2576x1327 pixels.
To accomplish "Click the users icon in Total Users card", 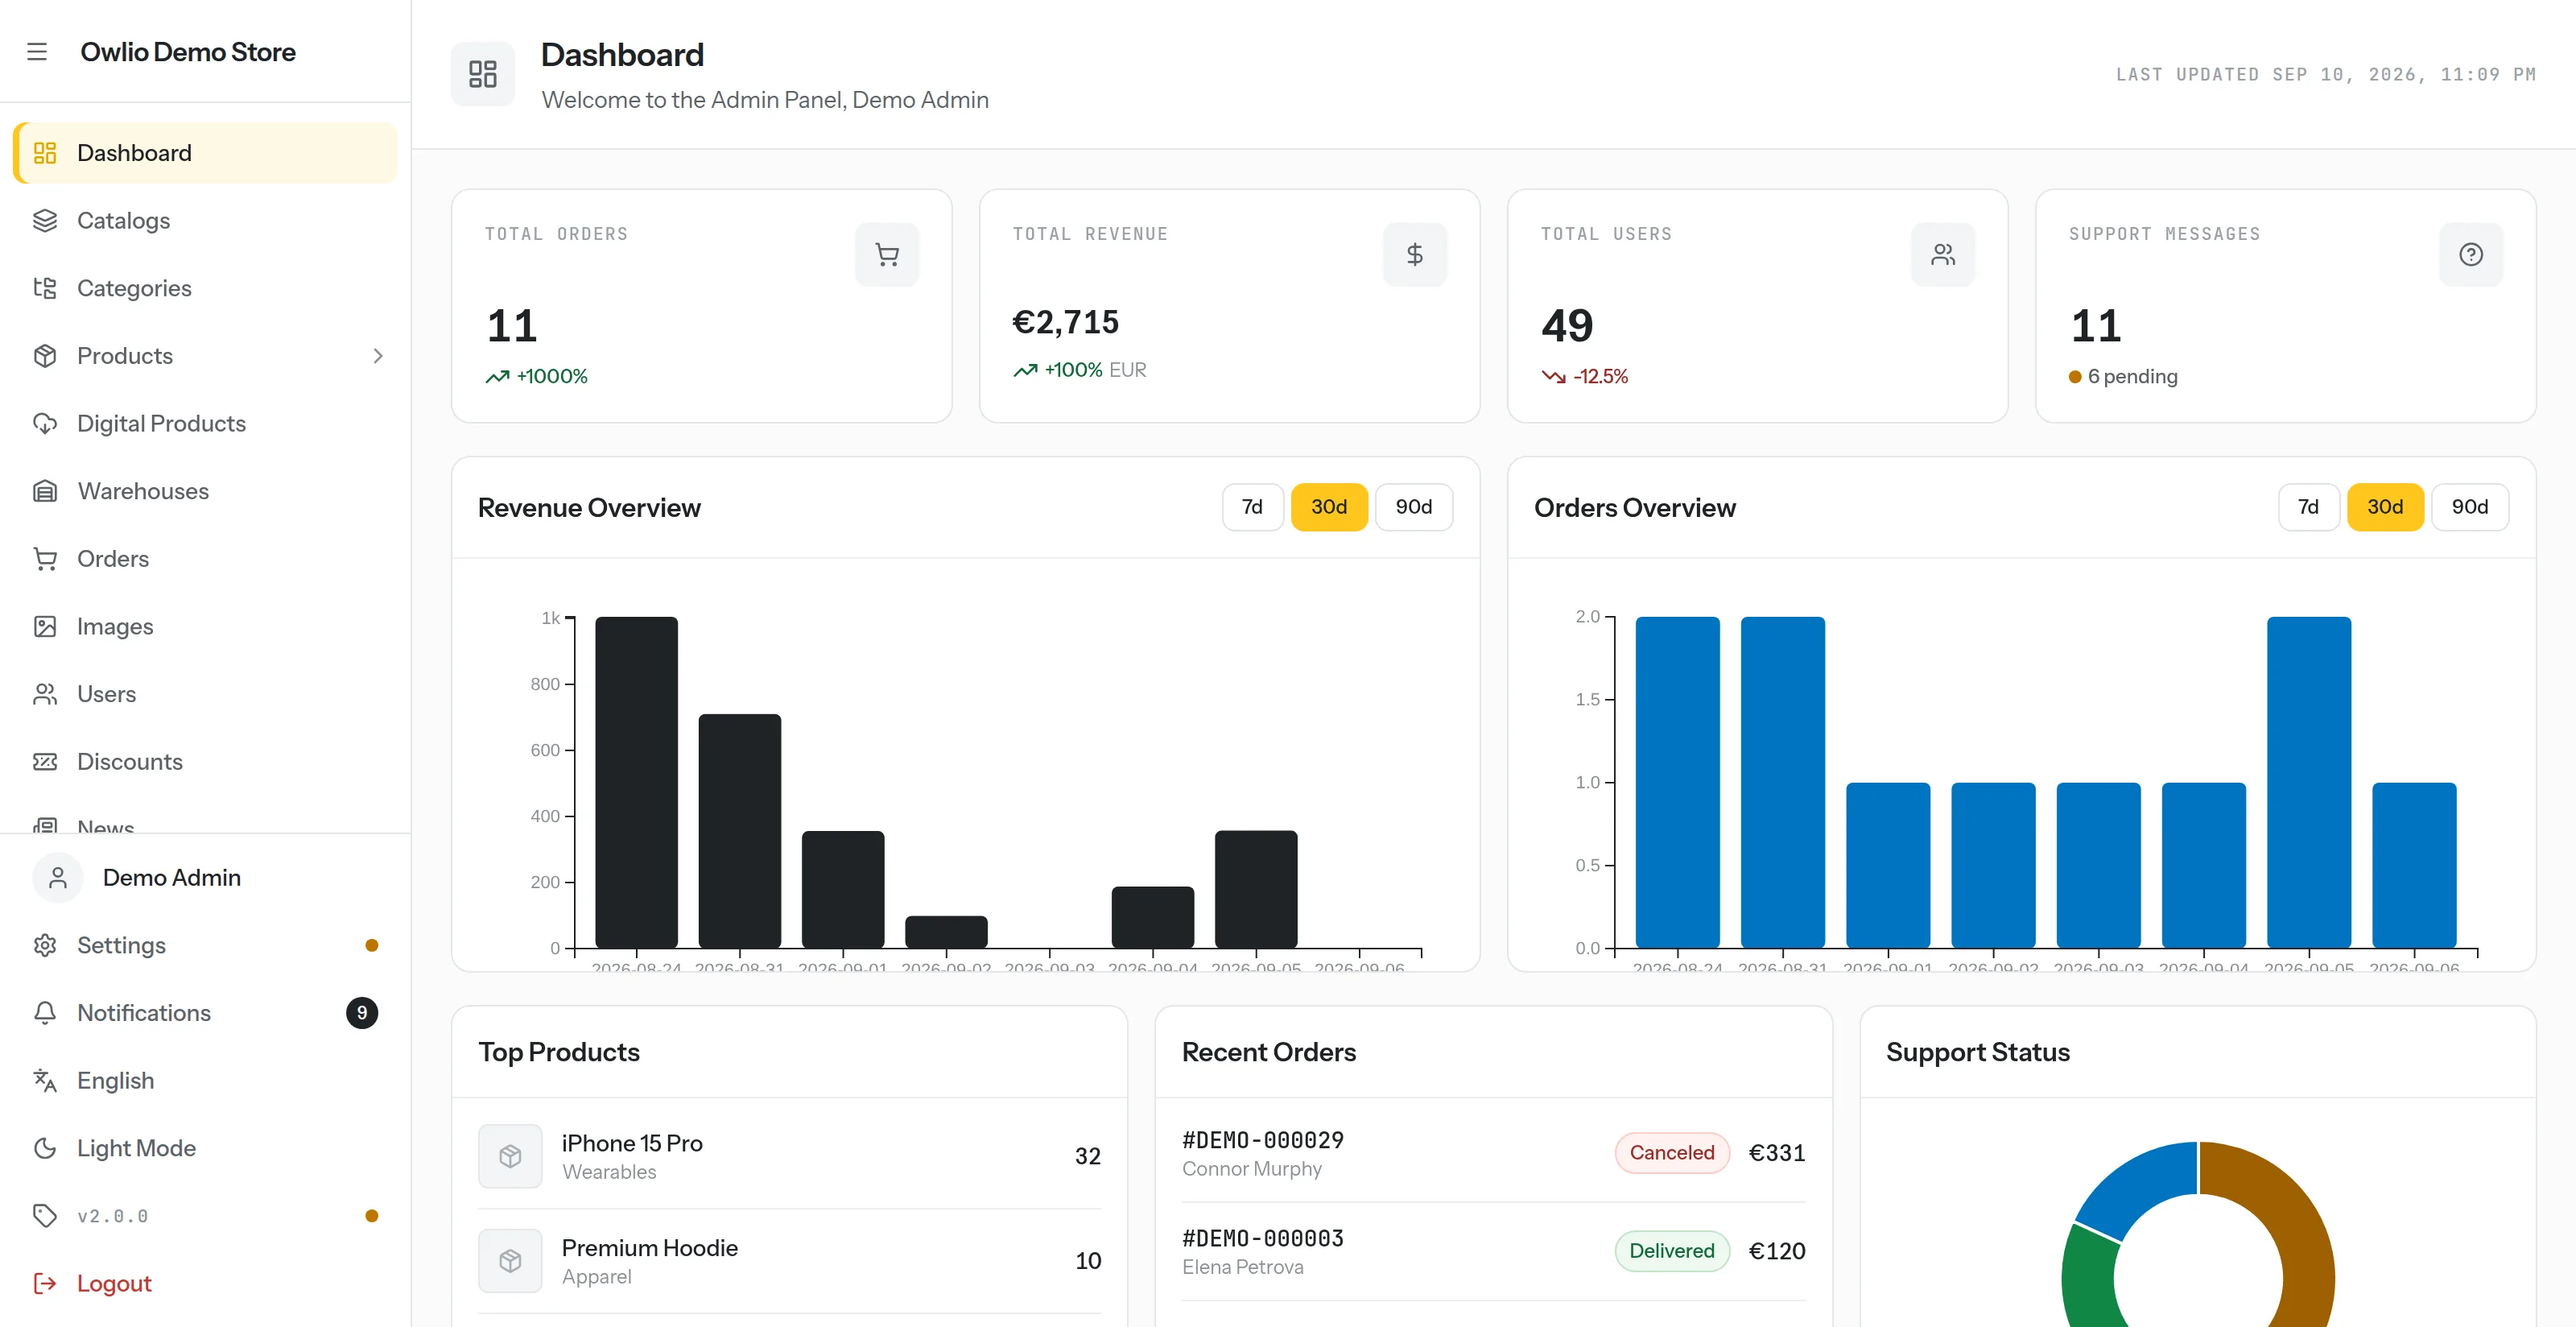I will [1943, 255].
